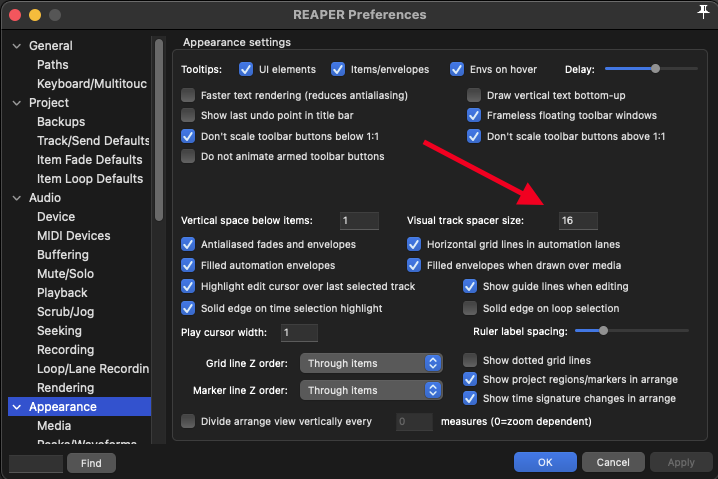Open Grid line Z order dropdown

(x=371, y=363)
